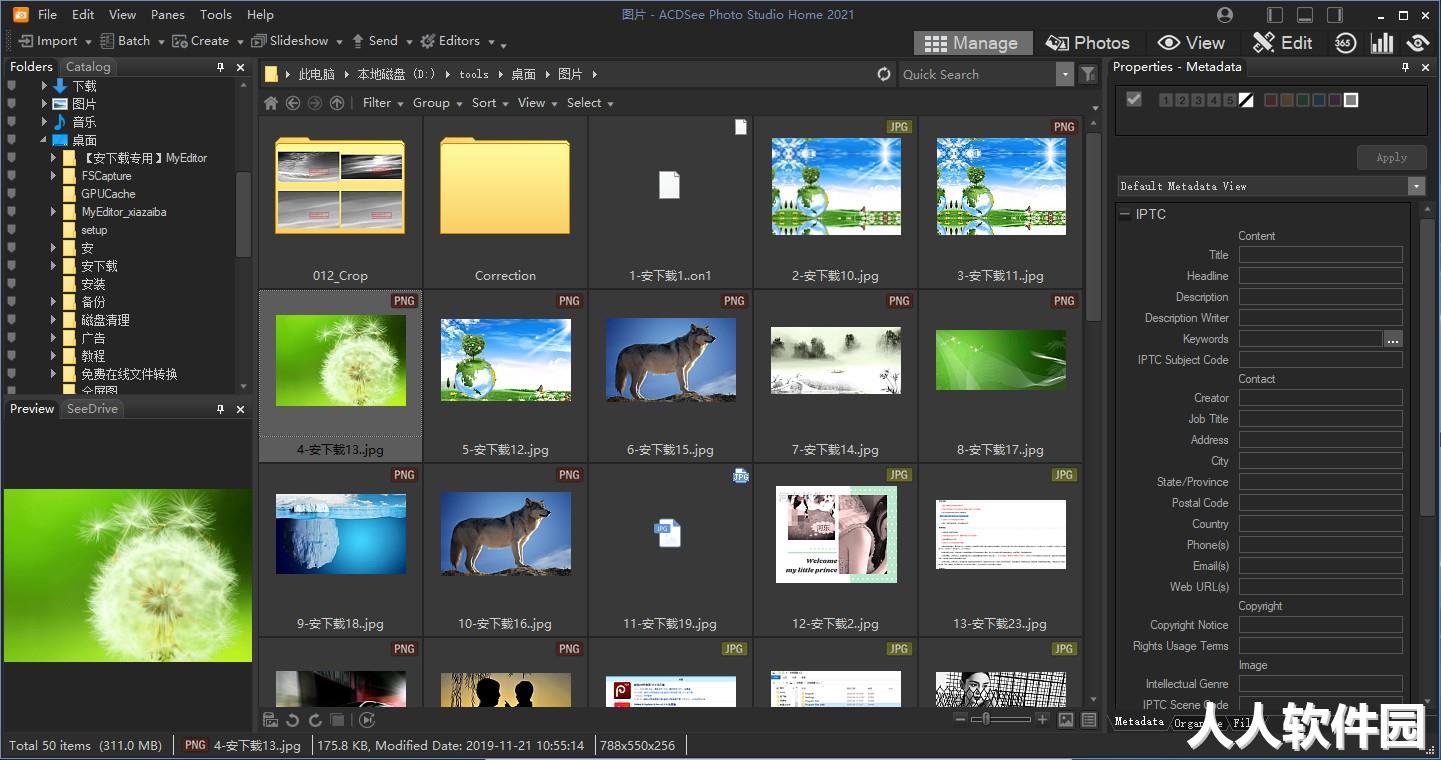This screenshot has width=1441, height=760.
Task: Switch to details list view icon
Action: (x=1089, y=720)
